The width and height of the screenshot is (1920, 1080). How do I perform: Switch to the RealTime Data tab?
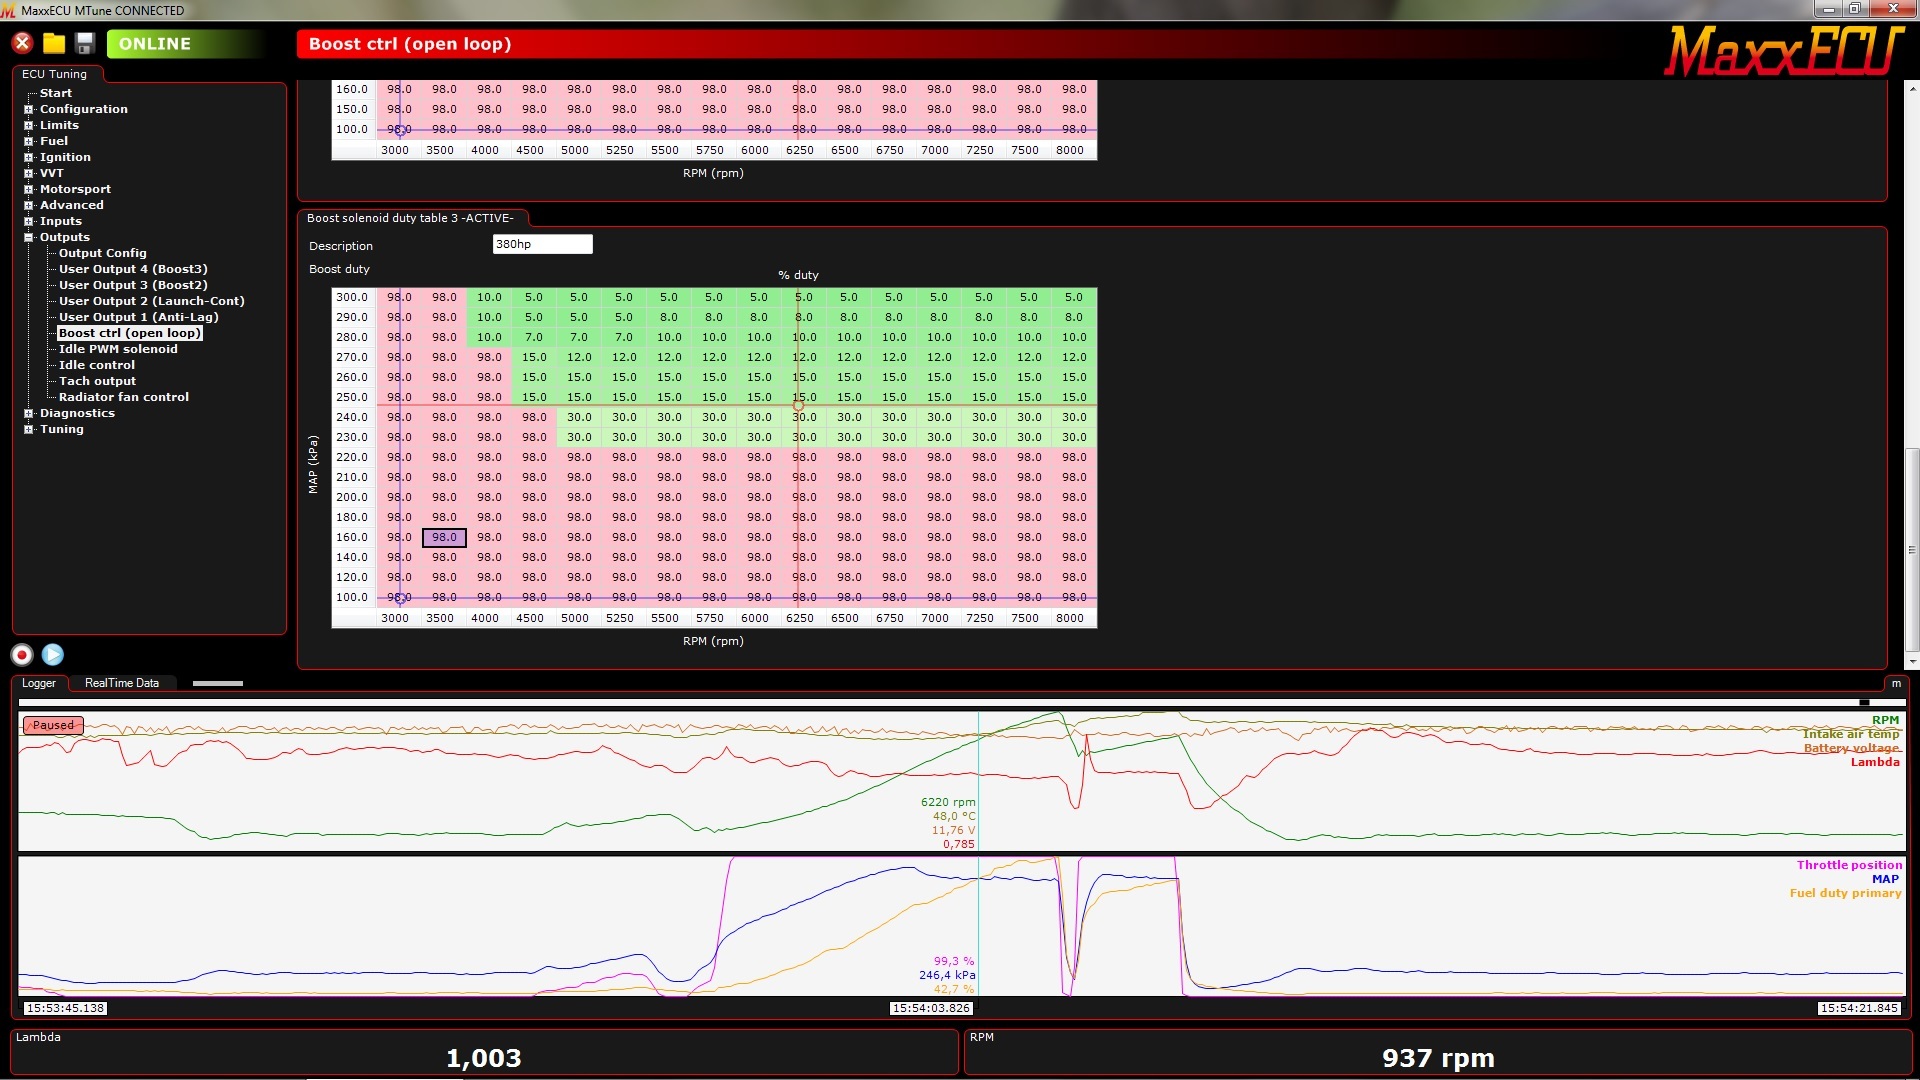(x=121, y=684)
